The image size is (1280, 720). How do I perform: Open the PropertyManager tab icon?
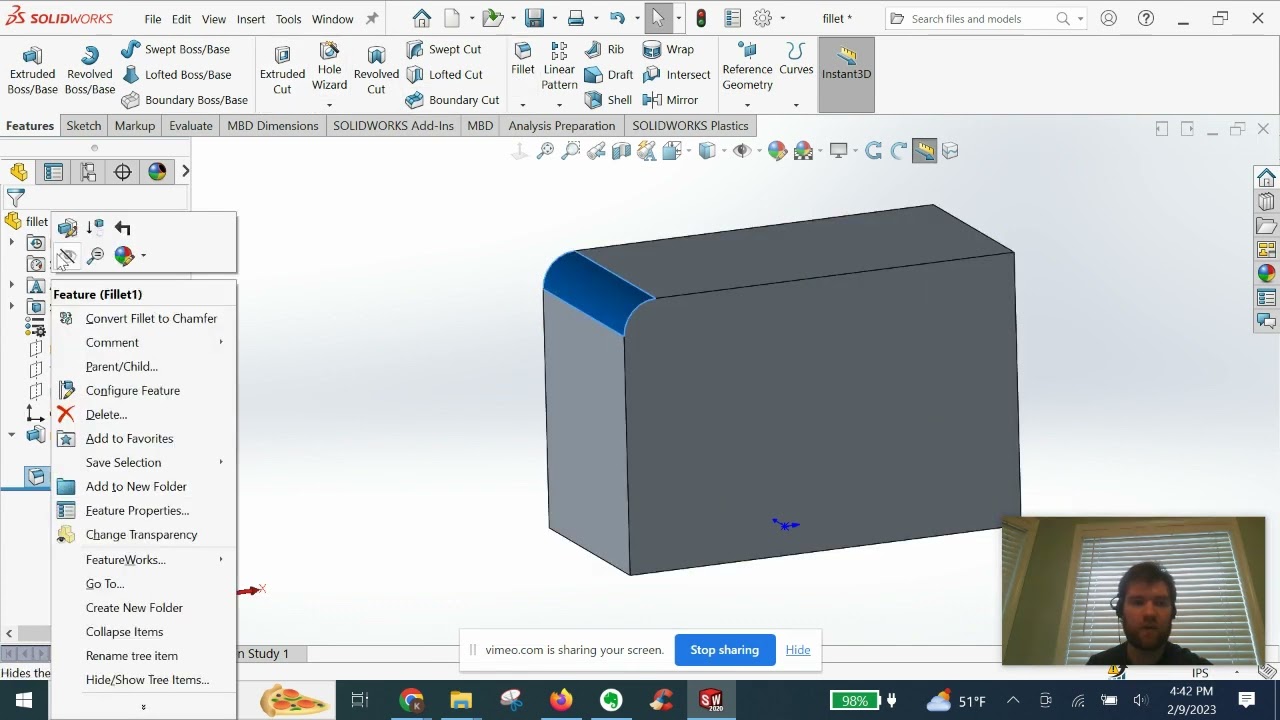(x=53, y=172)
